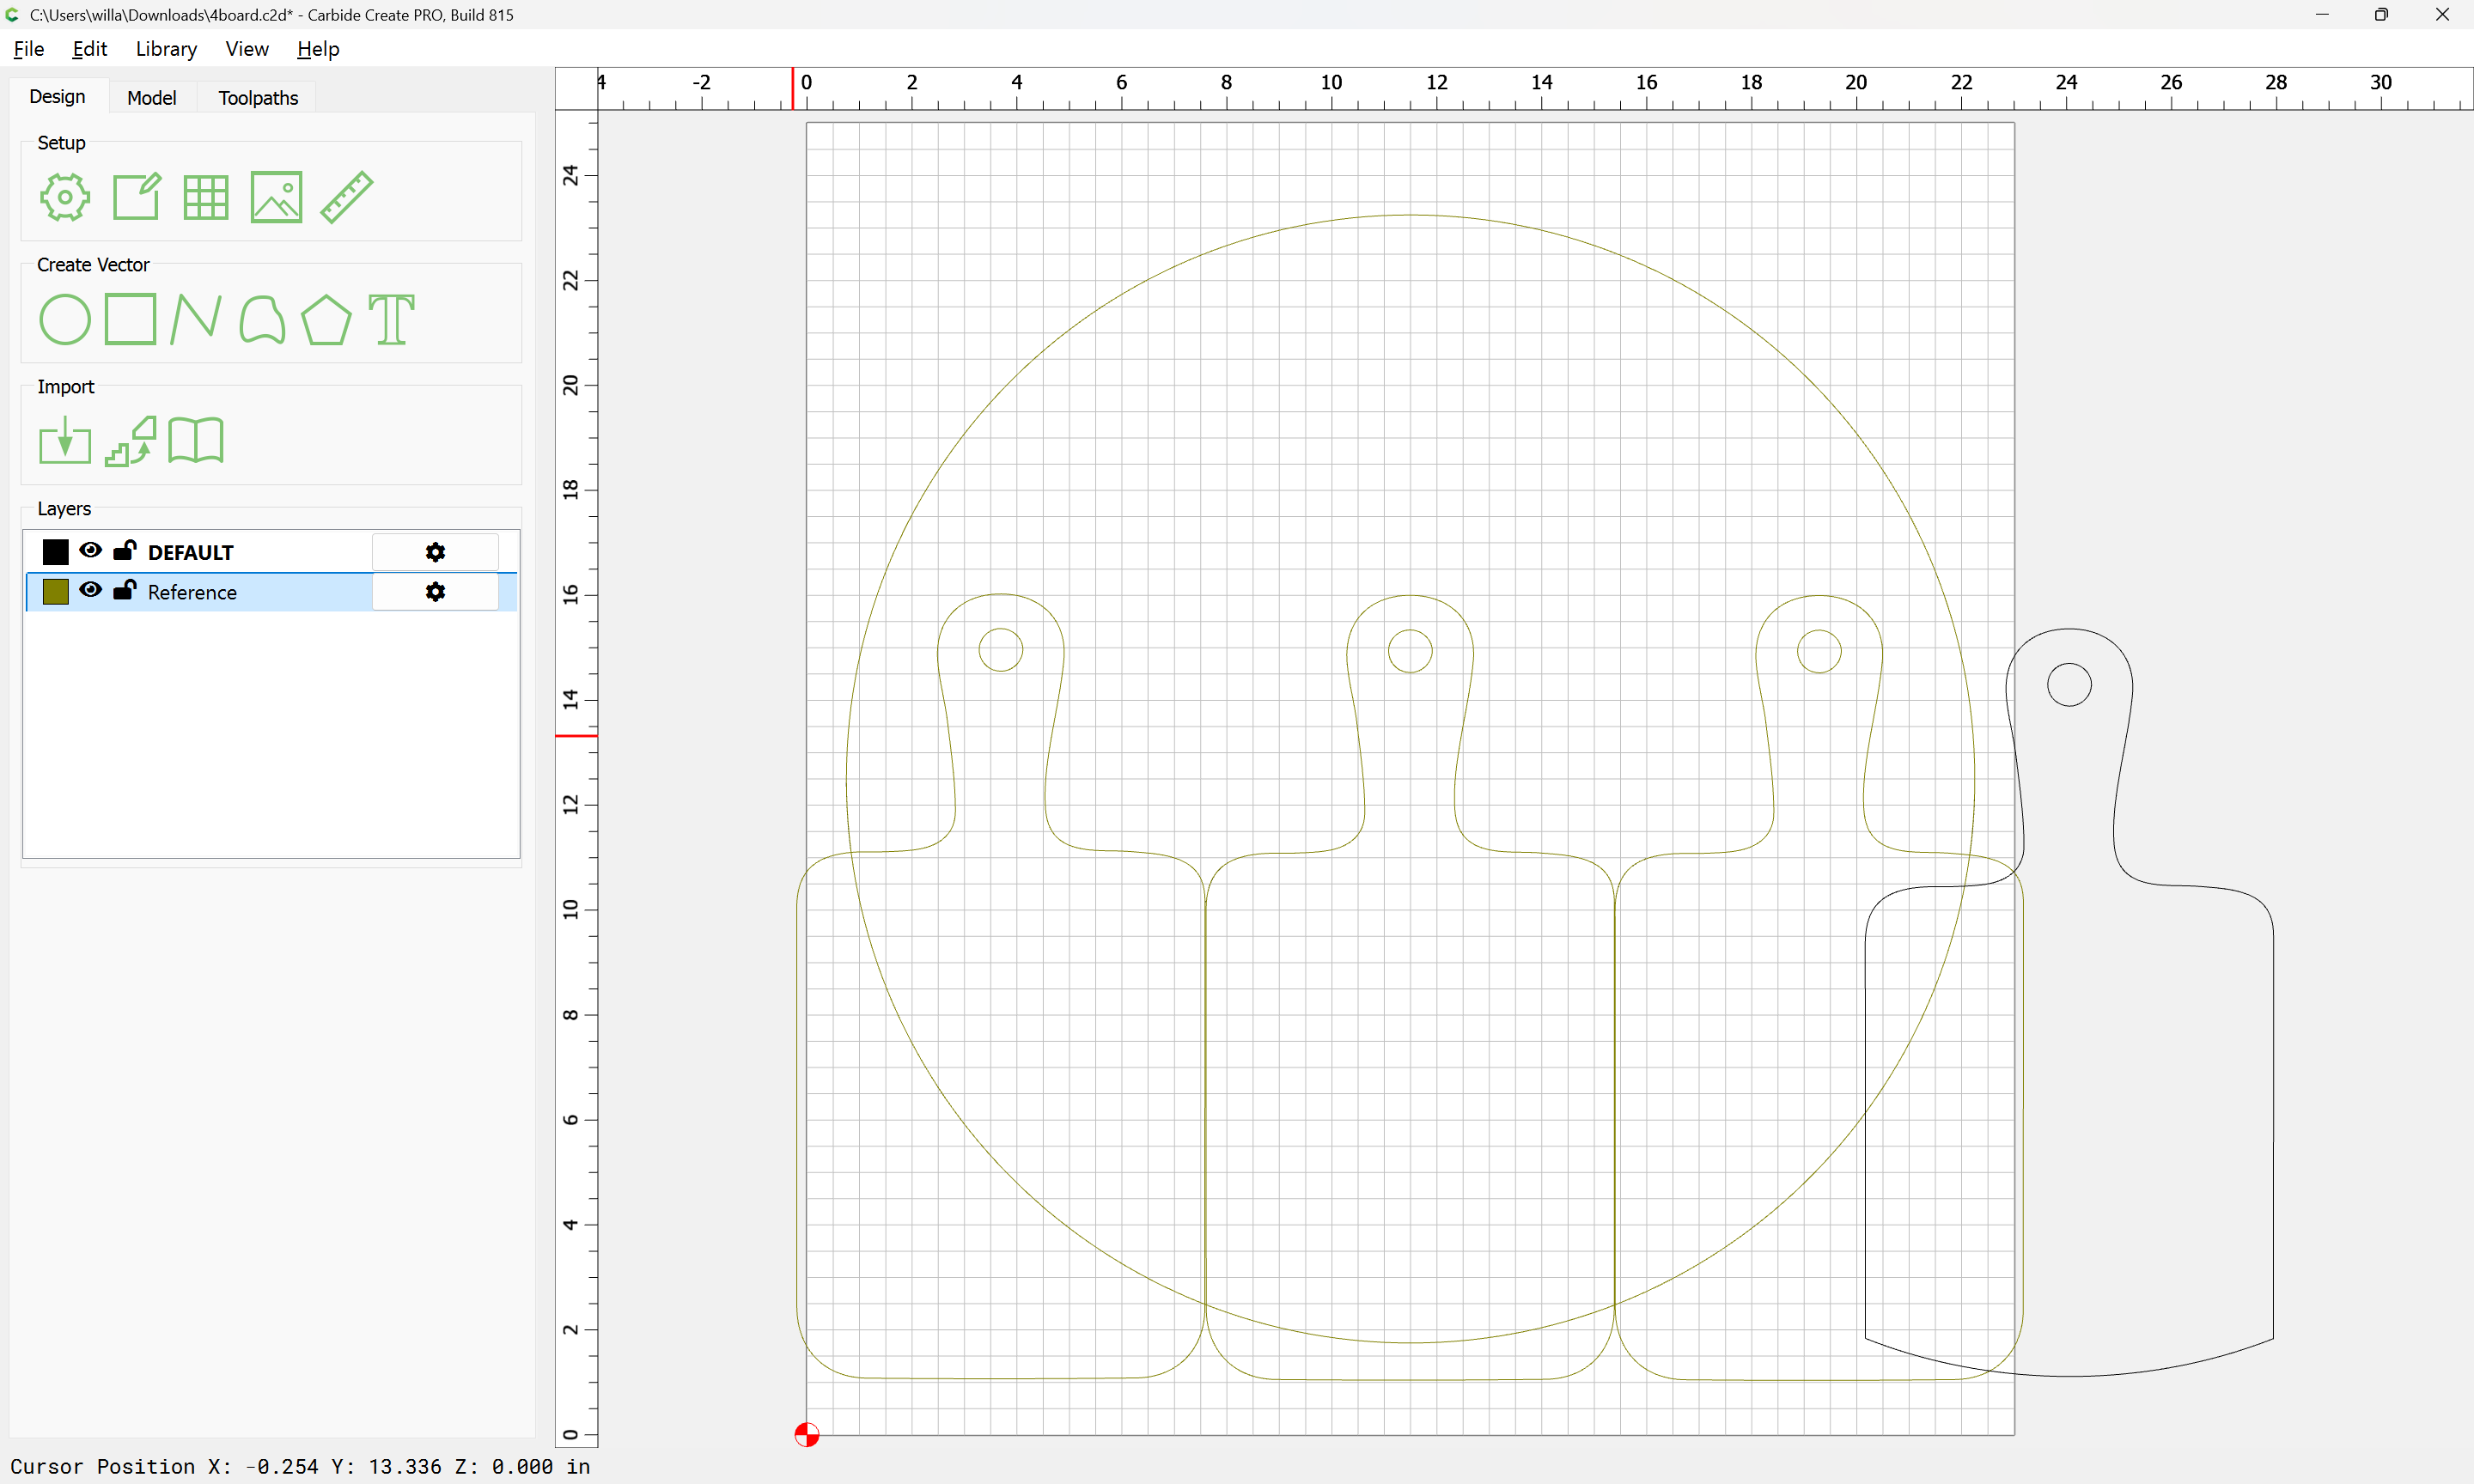The image size is (2474, 1484).
Task: Click the black DEFAULT layer color swatch
Action: point(56,552)
